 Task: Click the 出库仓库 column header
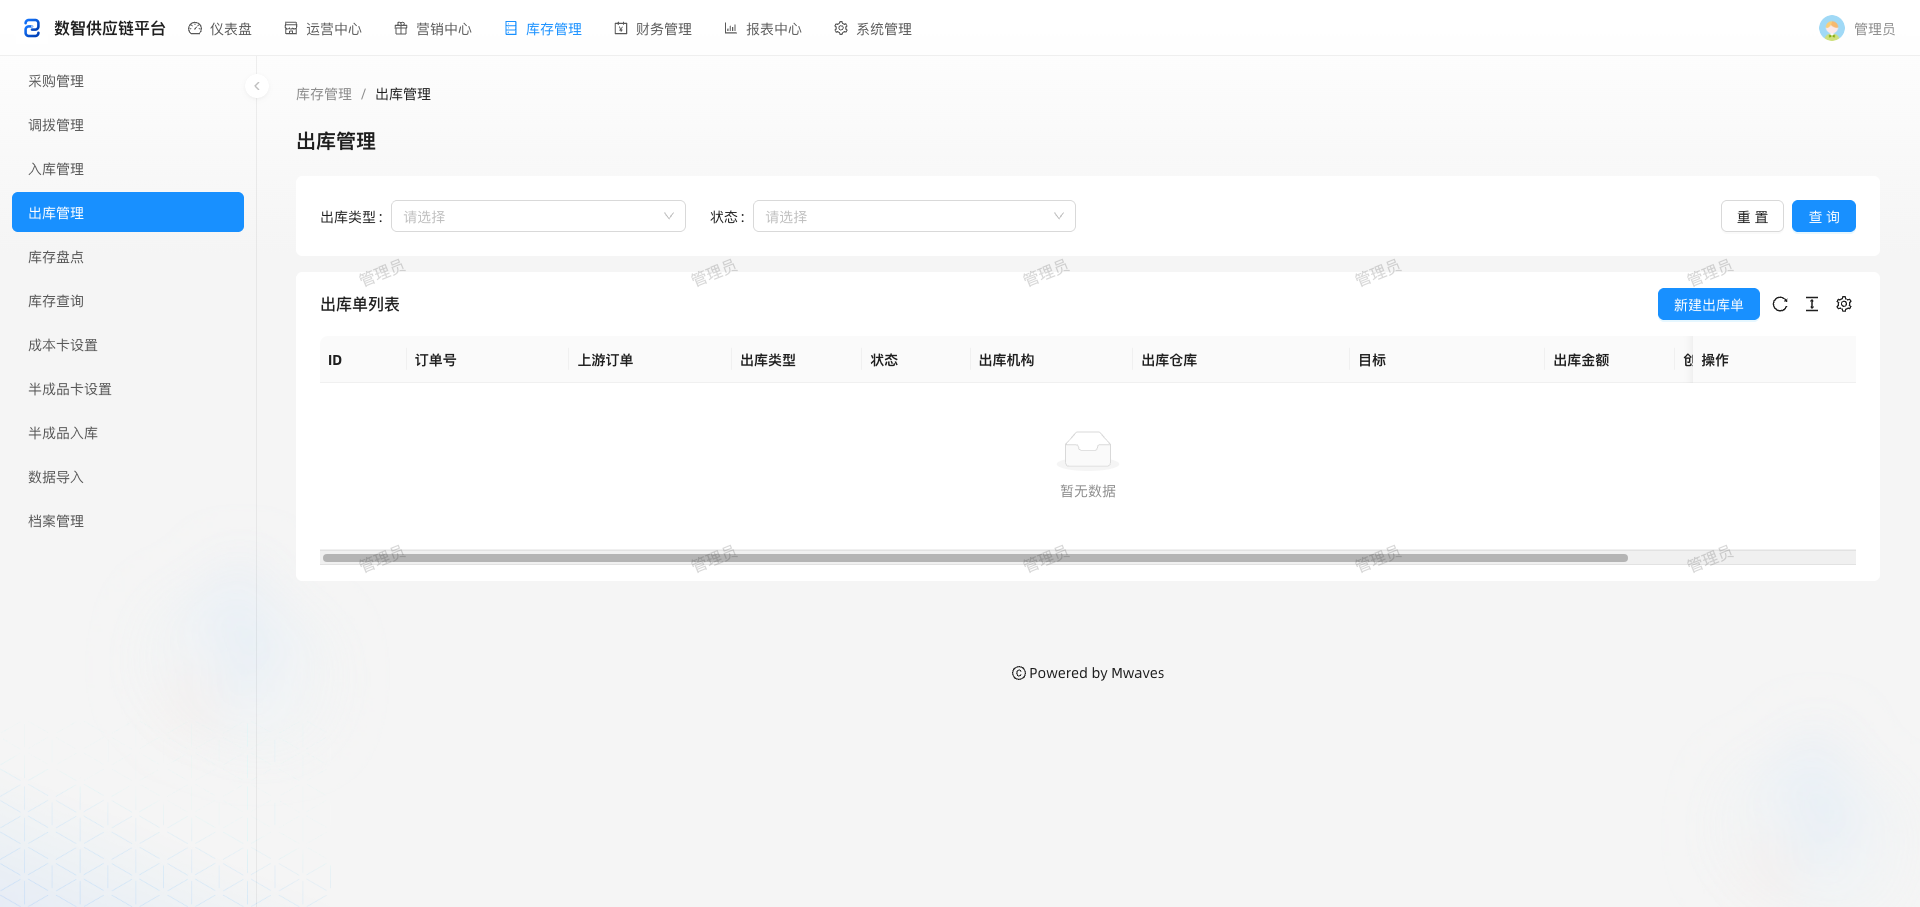[1241, 360]
